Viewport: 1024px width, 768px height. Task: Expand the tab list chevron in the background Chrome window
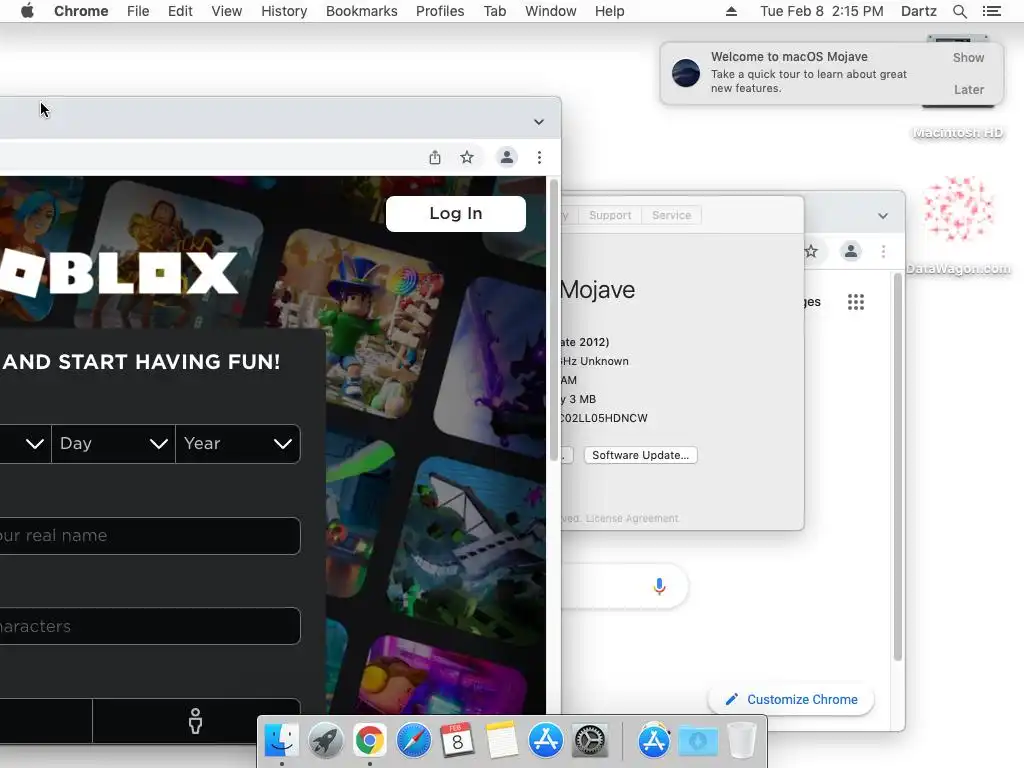(883, 216)
